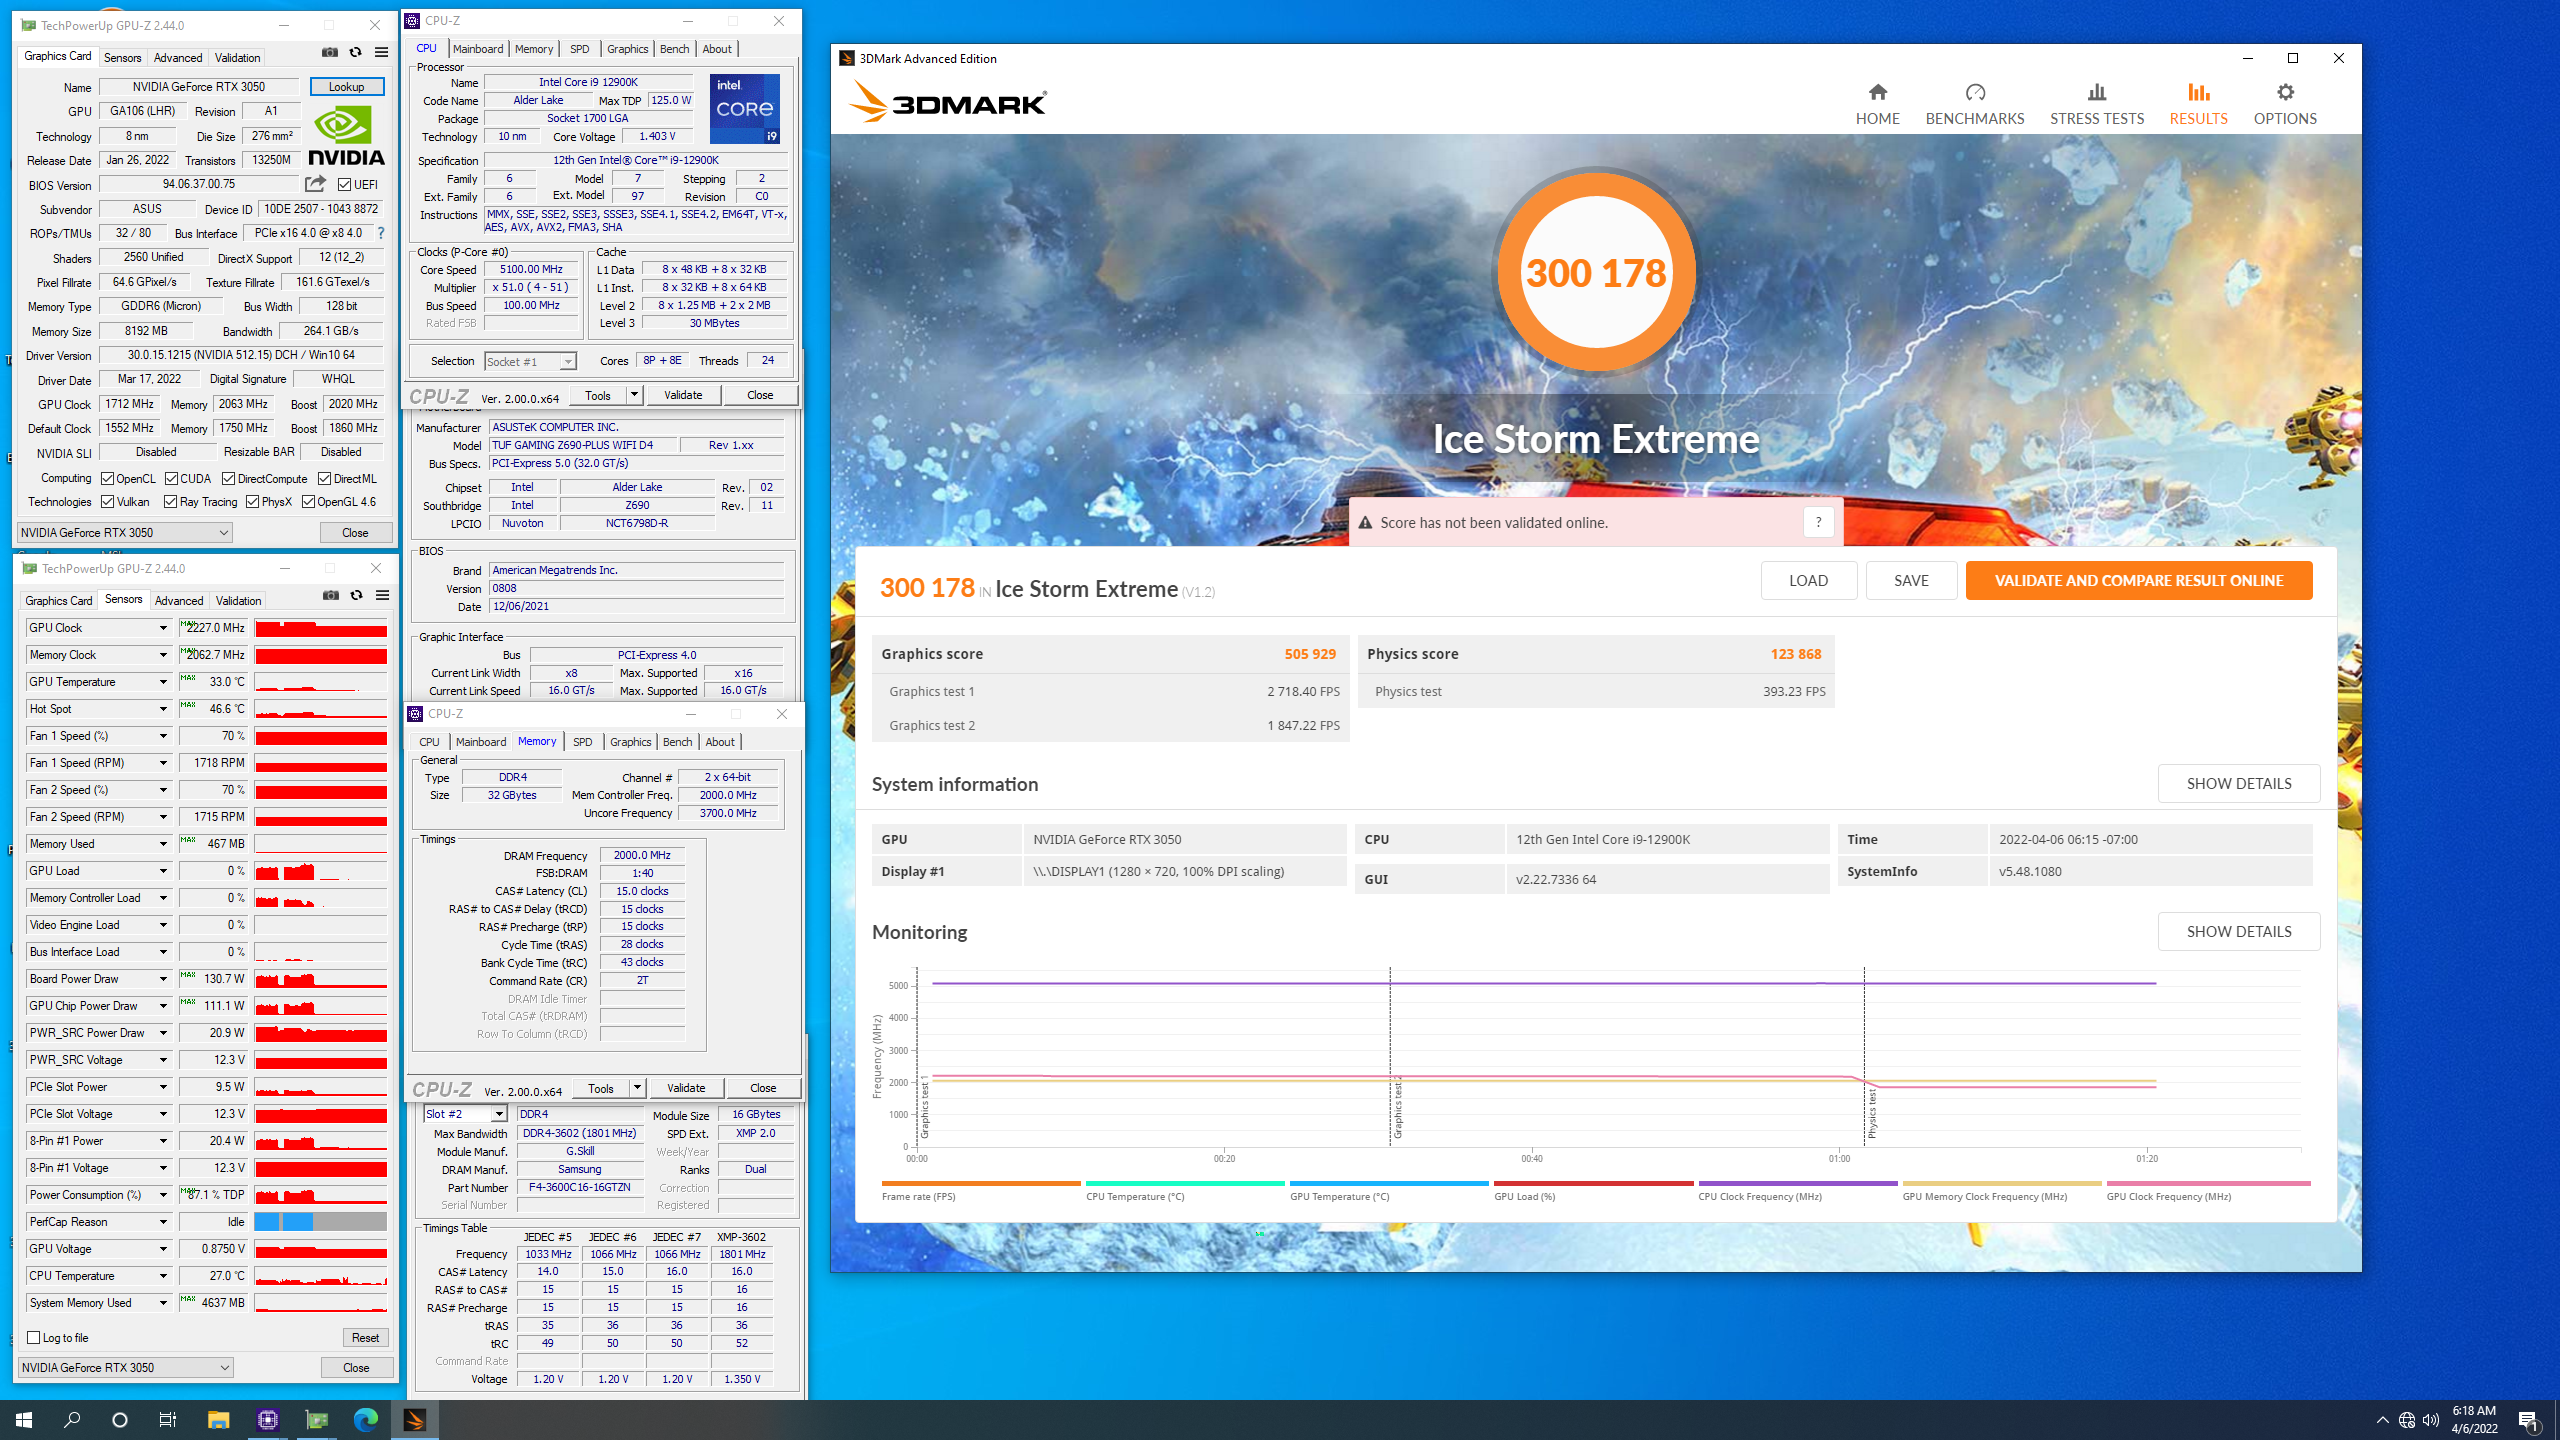Open Tools dropdown arrow in top CPU-Z
The height and width of the screenshot is (1440, 2560).
point(634,395)
